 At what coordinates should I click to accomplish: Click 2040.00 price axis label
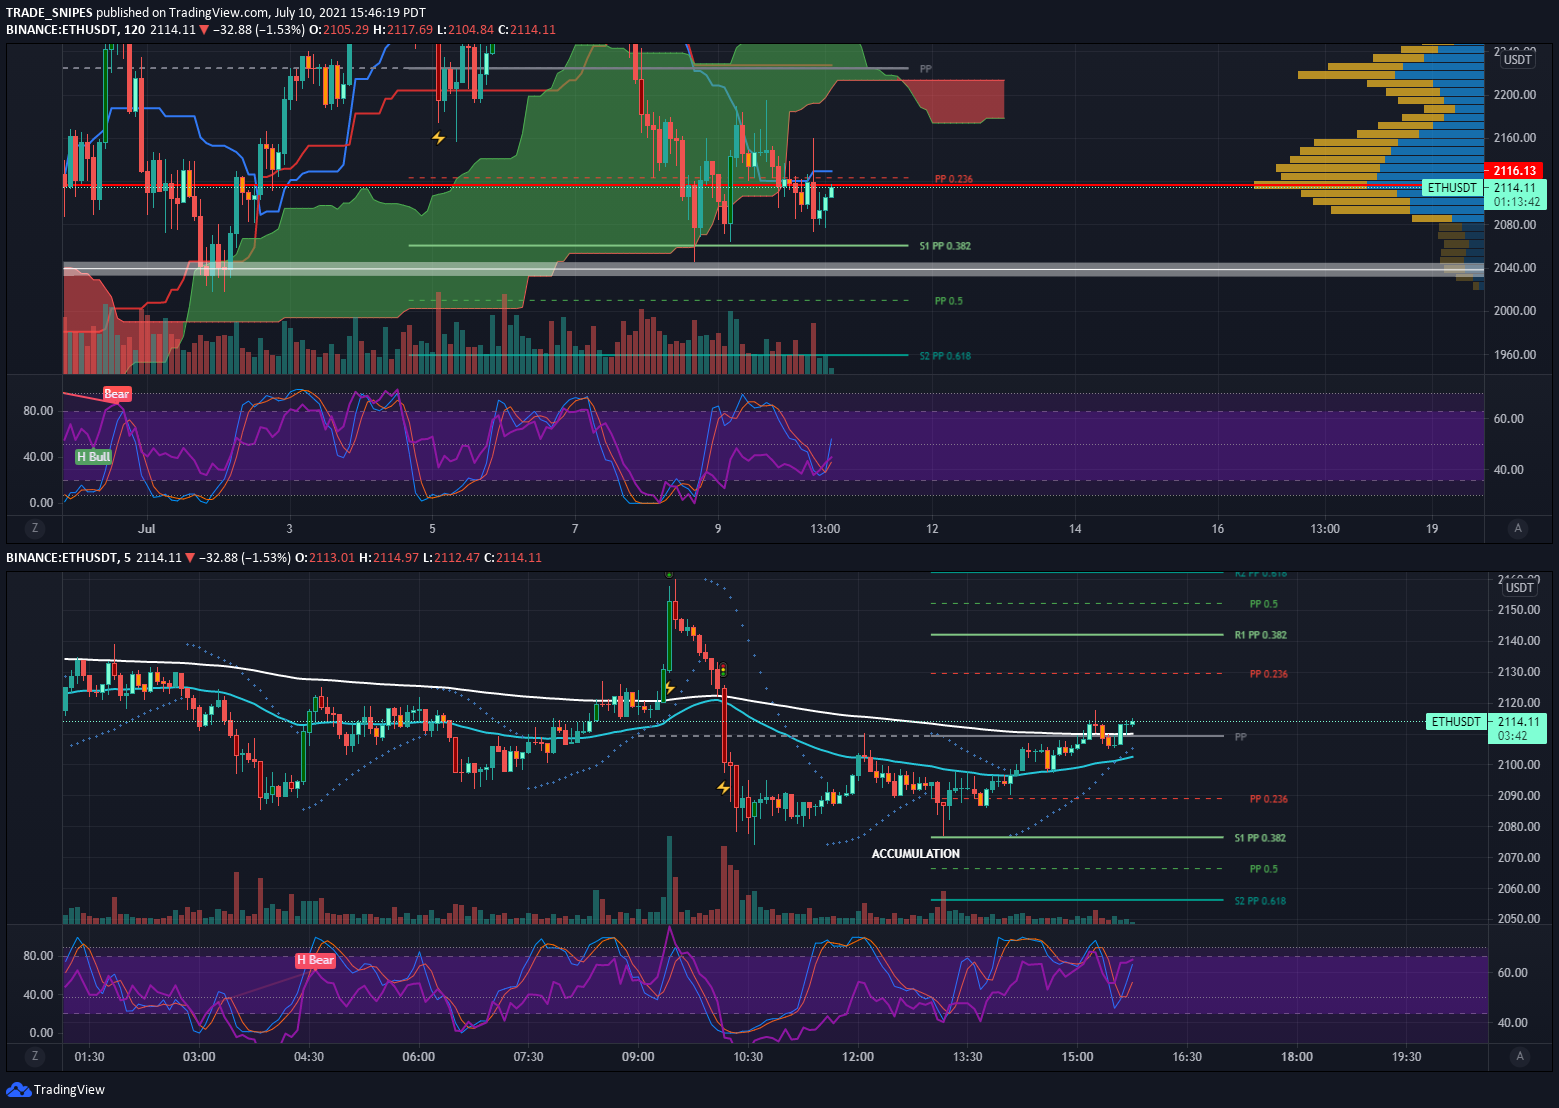1514,268
